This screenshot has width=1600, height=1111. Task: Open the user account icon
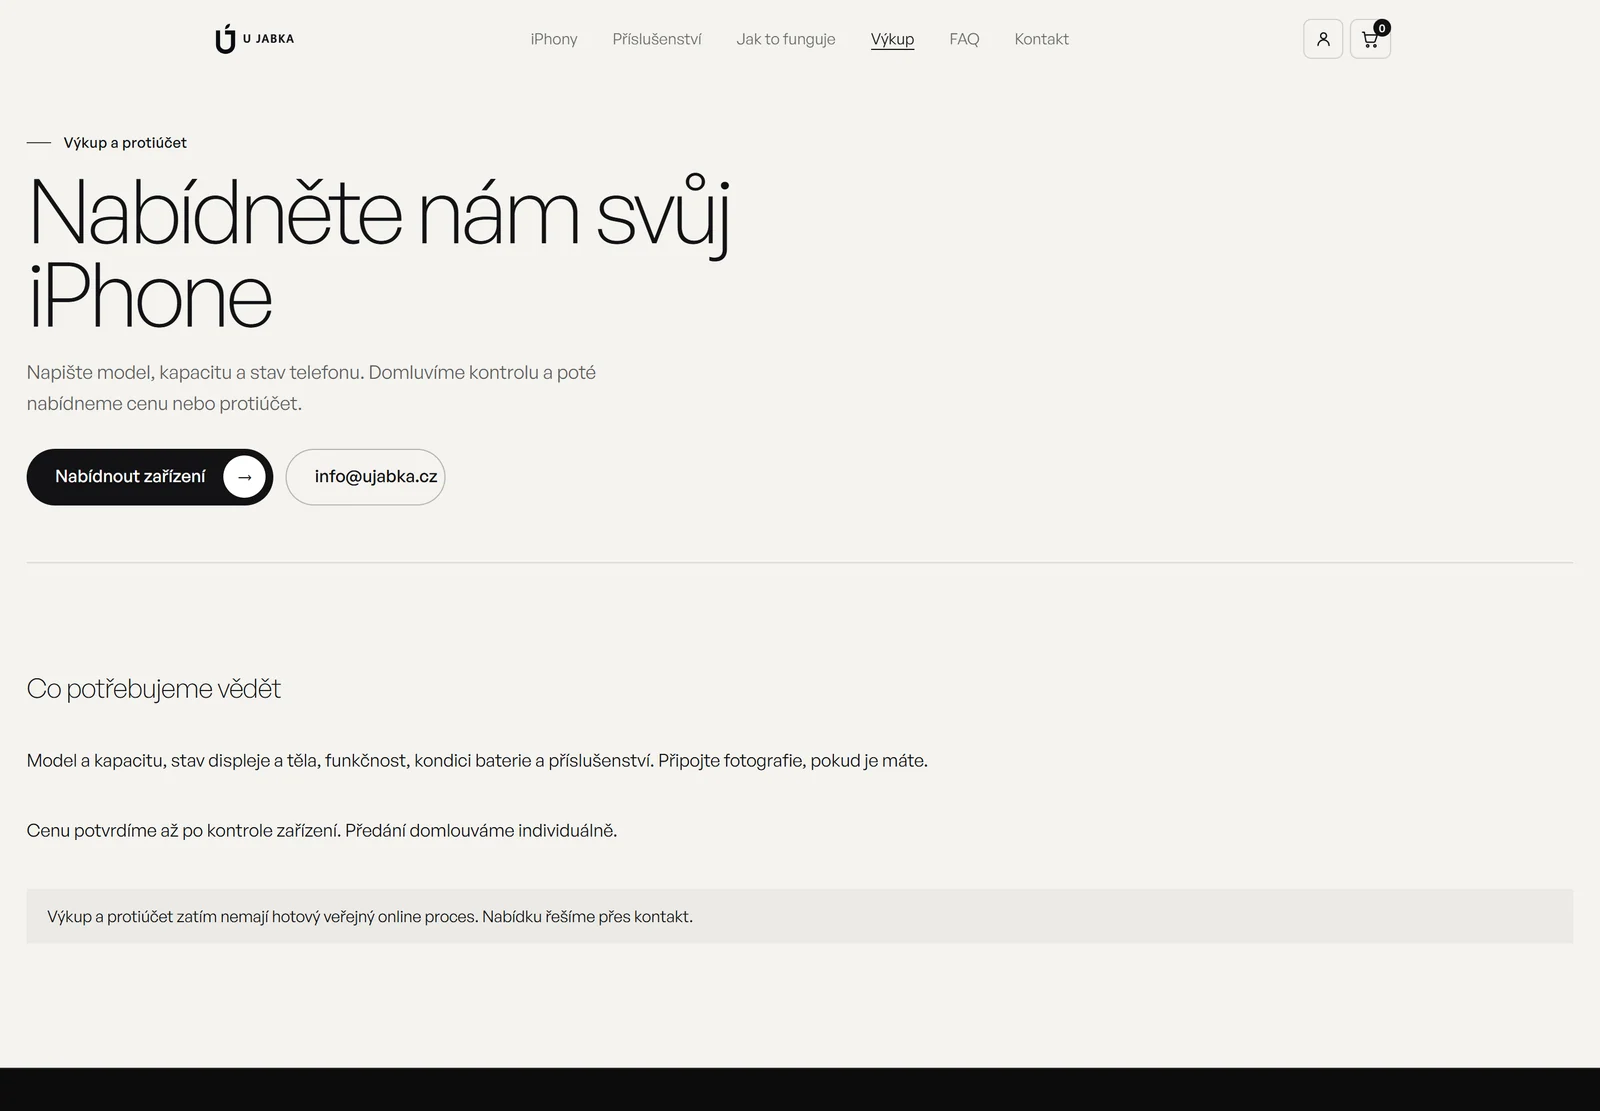pyautogui.click(x=1323, y=39)
